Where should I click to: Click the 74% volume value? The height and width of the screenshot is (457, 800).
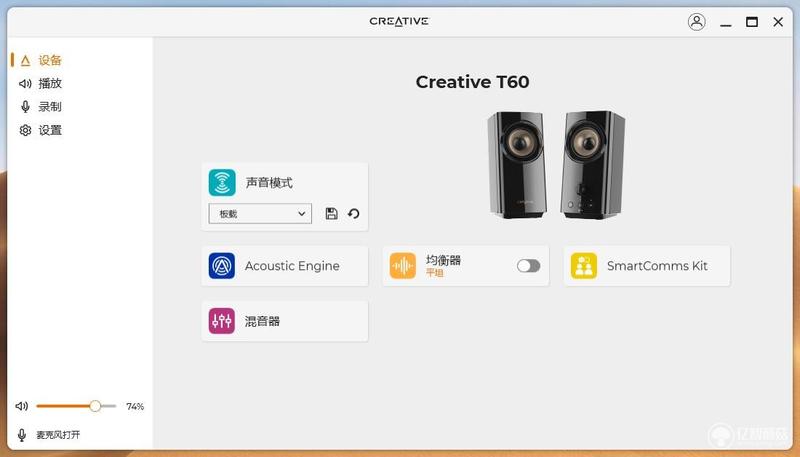pos(135,407)
